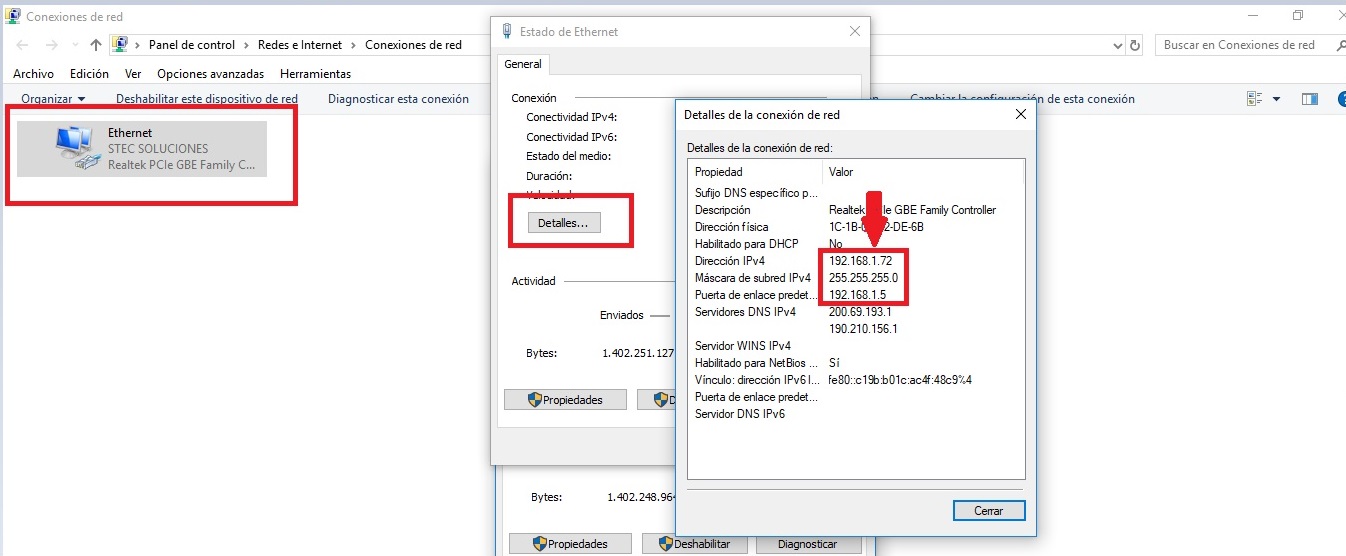This screenshot has height=556, width=1346.
Task: Click the Cerrar button
Action: coord(989,511)
